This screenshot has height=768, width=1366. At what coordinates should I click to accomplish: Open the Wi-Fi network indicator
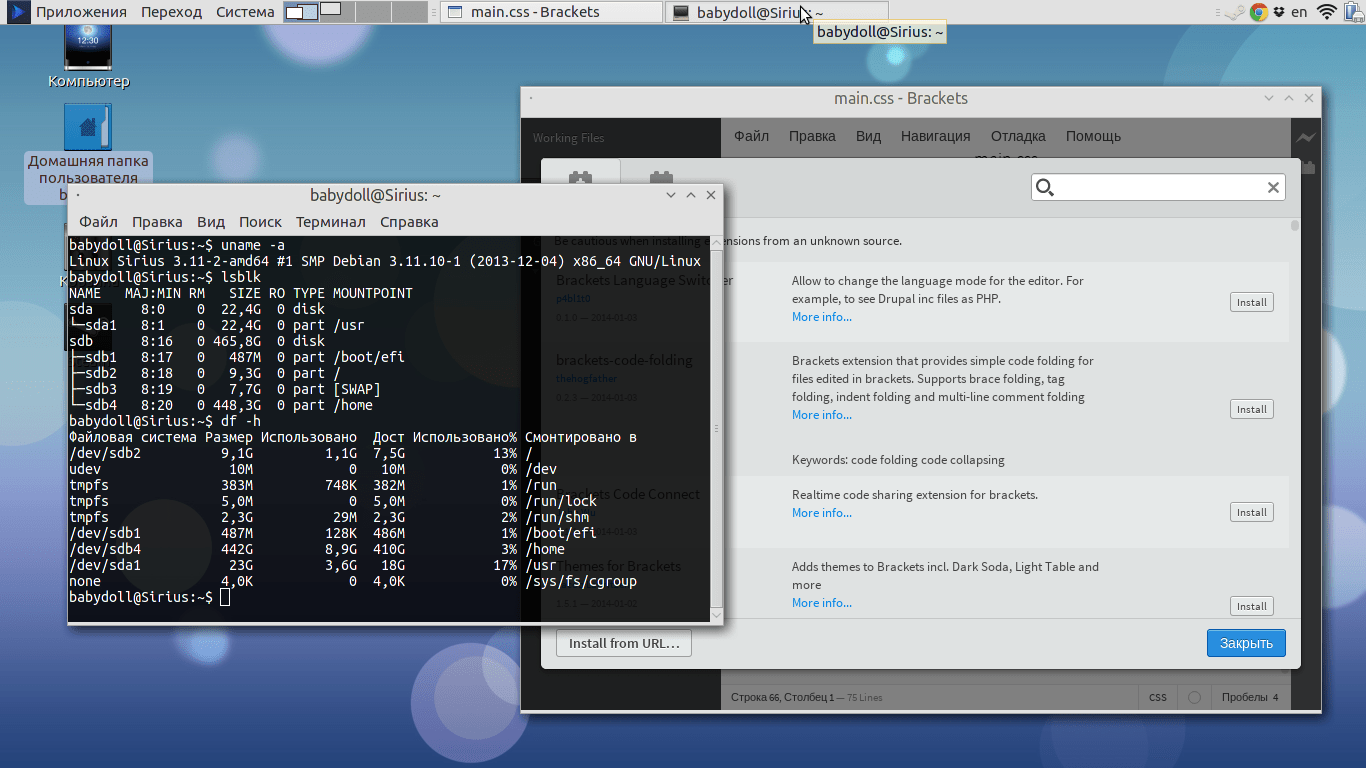pos(1327,12)
